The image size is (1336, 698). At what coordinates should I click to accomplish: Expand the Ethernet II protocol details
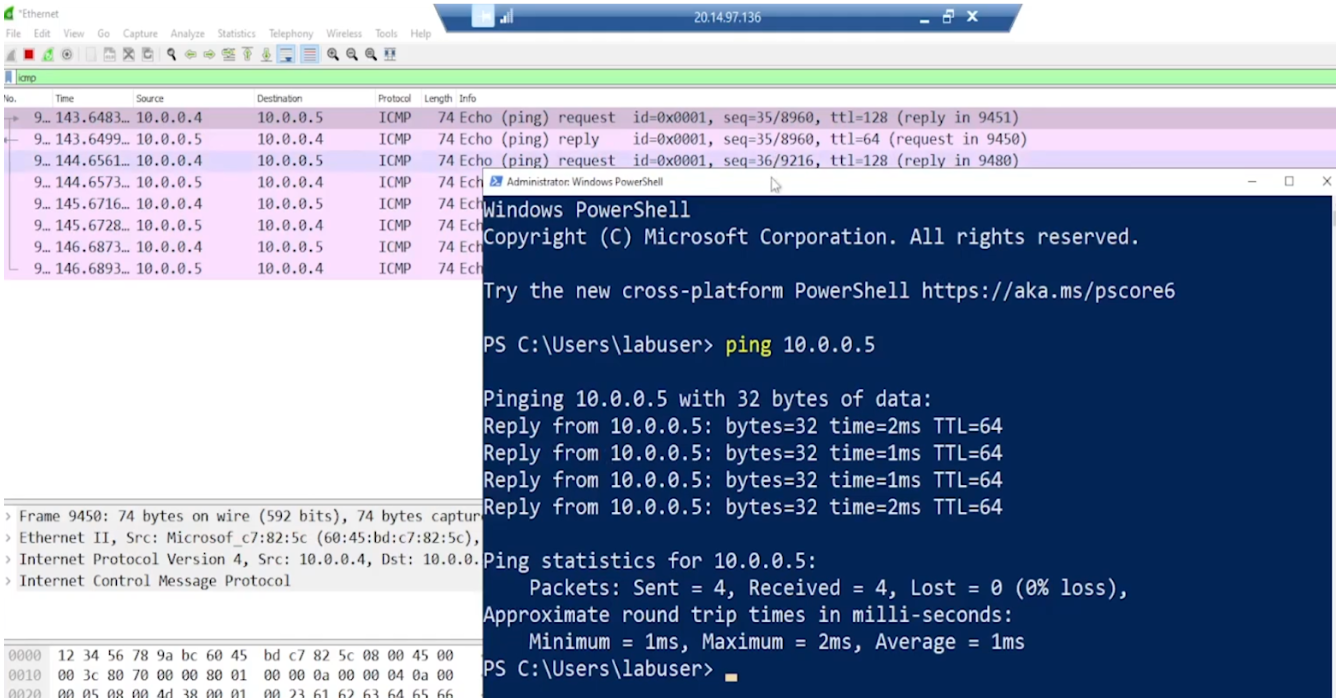tap(7, 538)
